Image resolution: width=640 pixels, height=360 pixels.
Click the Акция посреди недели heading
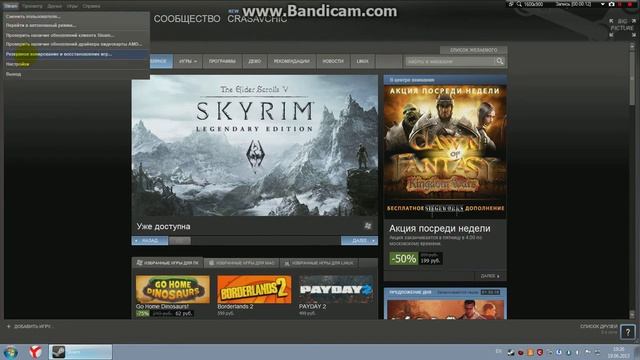pyautogui.click(x=440, y=229)
